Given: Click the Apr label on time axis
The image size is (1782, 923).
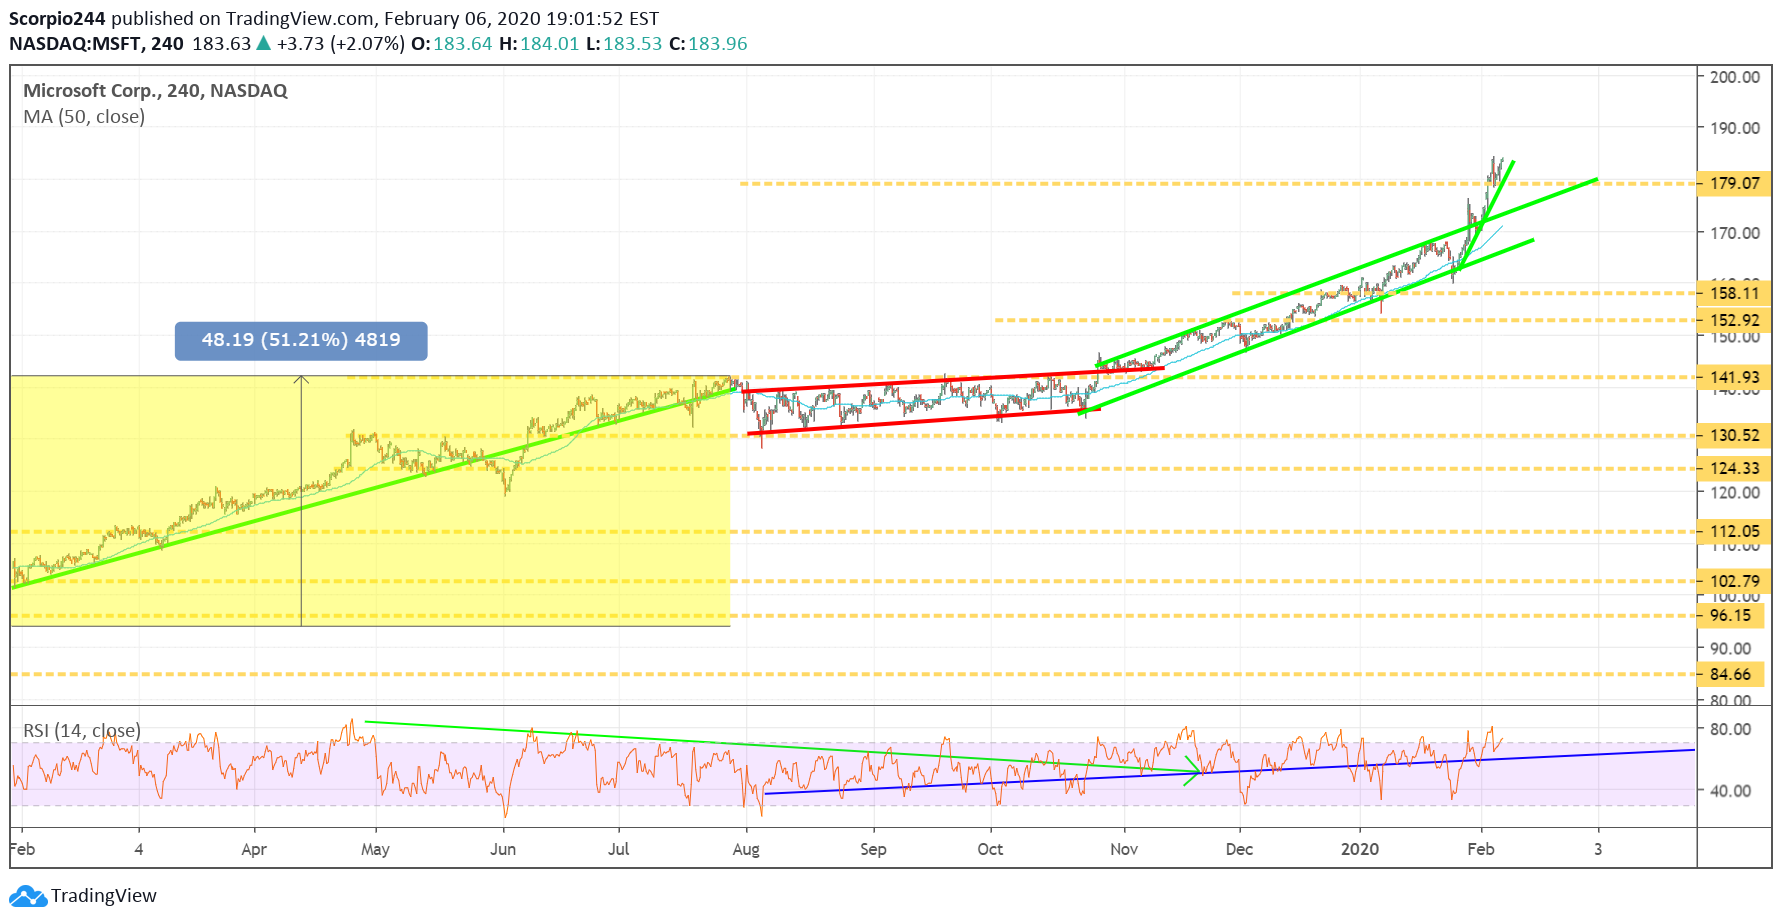Looking at the screenshot, I should click(x=254, y=849).
